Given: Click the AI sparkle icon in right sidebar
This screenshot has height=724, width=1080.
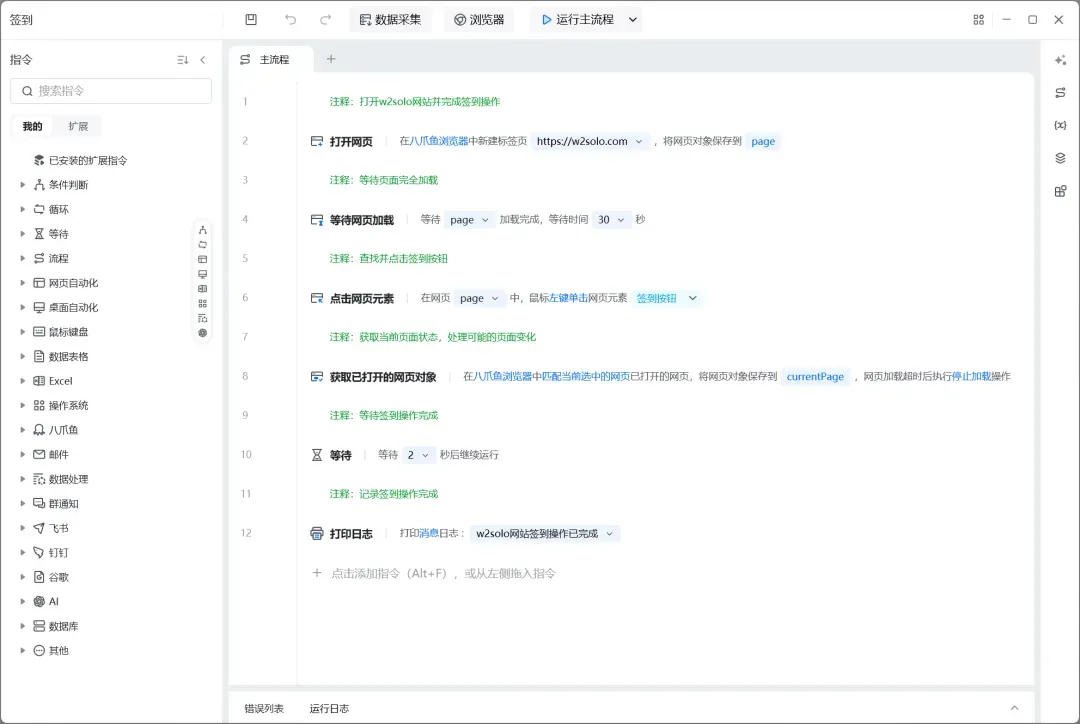Looking at the screenshot, I should coord(1060,60).
